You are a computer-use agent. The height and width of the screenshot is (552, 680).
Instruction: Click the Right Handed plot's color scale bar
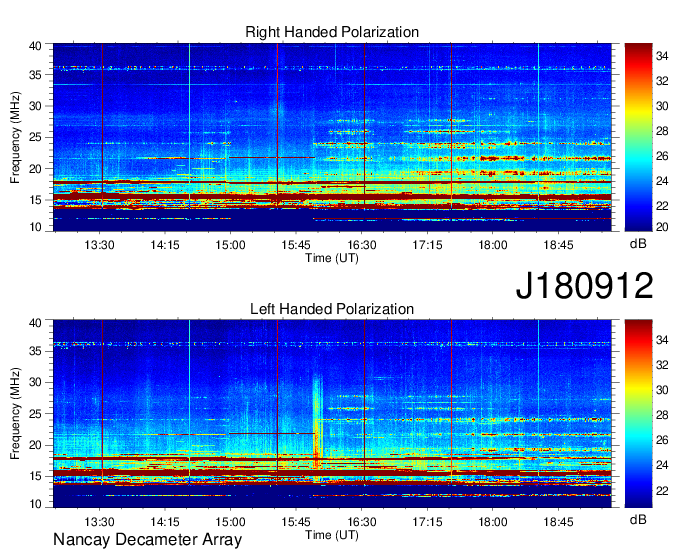tap(638, 137)
